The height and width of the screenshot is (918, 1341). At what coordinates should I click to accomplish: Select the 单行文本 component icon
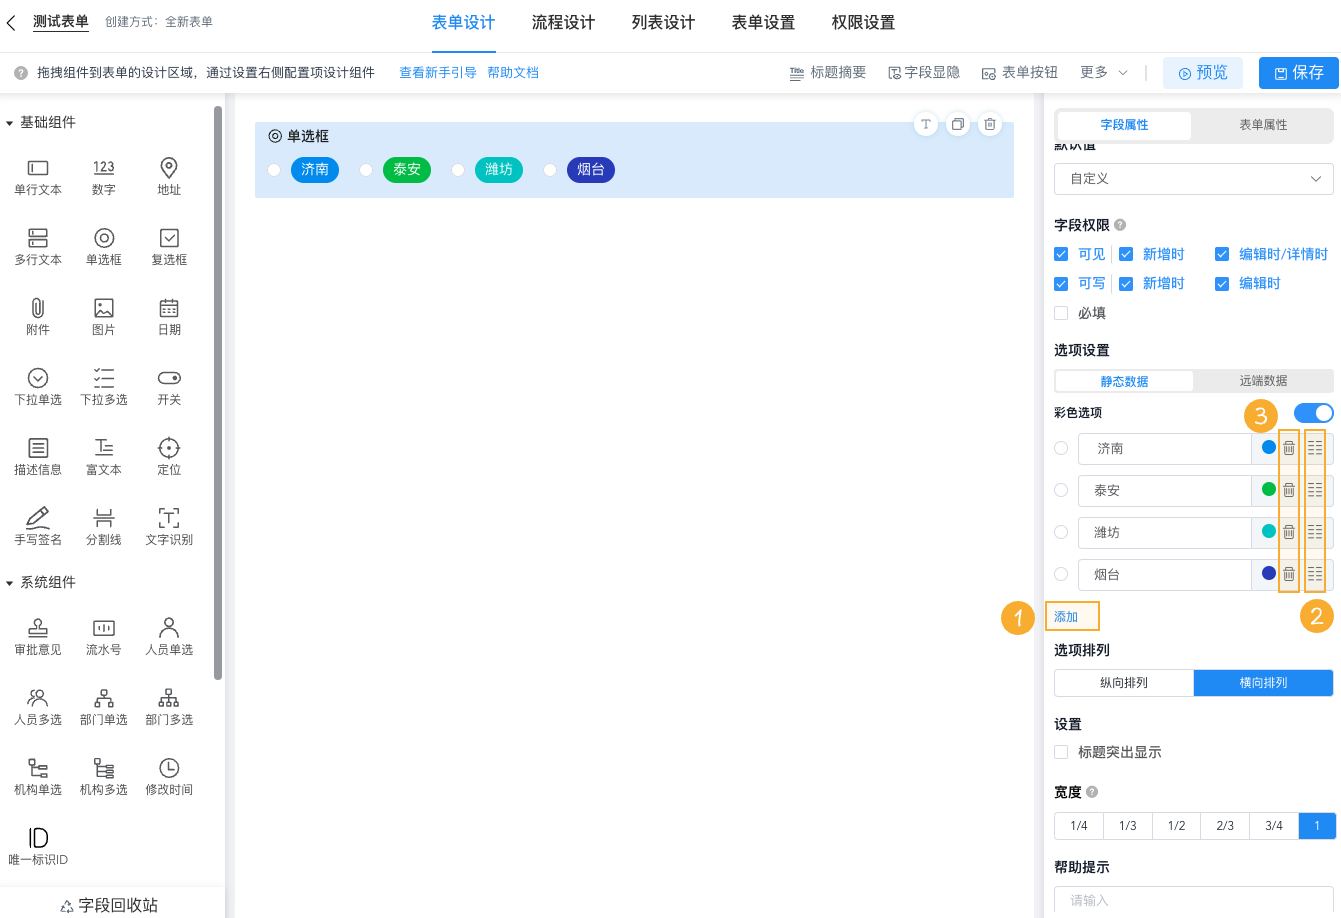[x=37, y=176]
